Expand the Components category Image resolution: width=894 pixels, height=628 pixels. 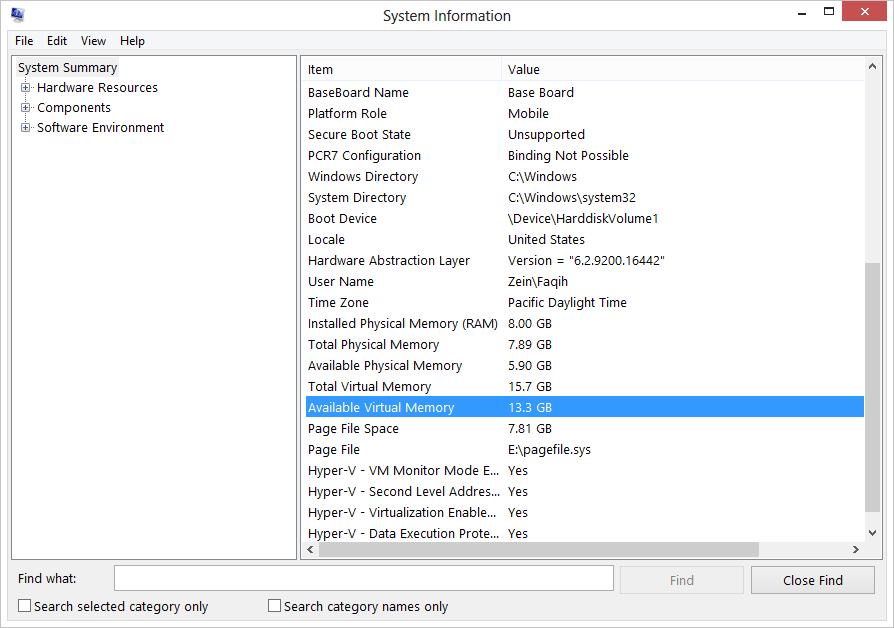[x=26, y=107]
